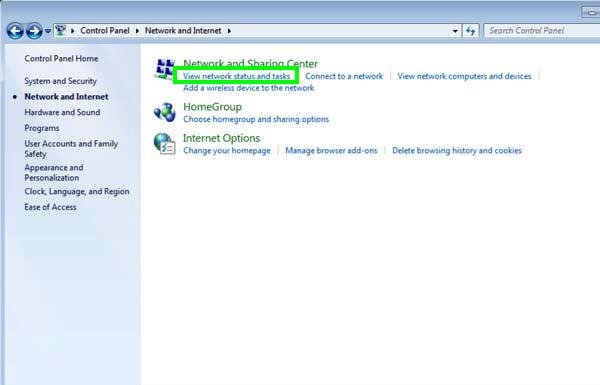
Task: Open the recent pages dropdown arrow
Action: [48, 31]
